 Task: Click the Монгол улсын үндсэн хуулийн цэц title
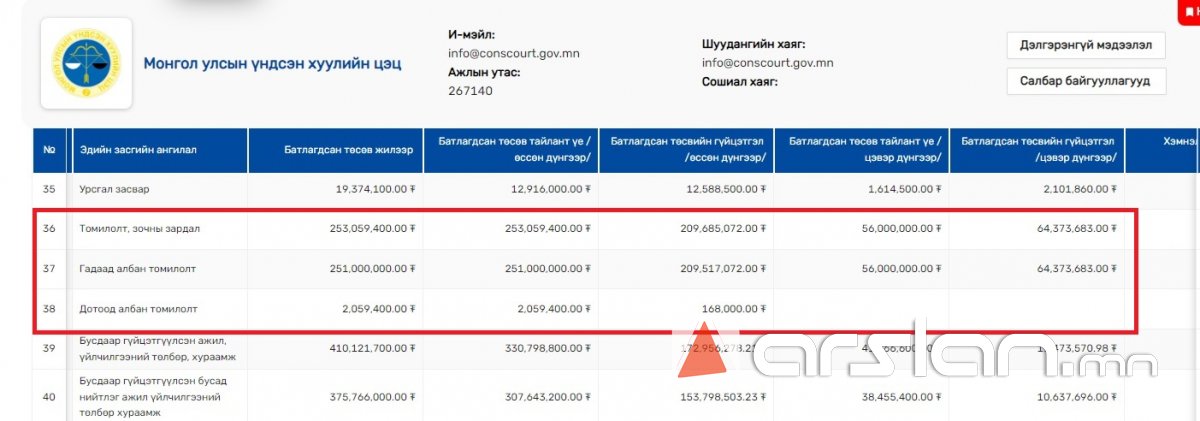point(272,64)
